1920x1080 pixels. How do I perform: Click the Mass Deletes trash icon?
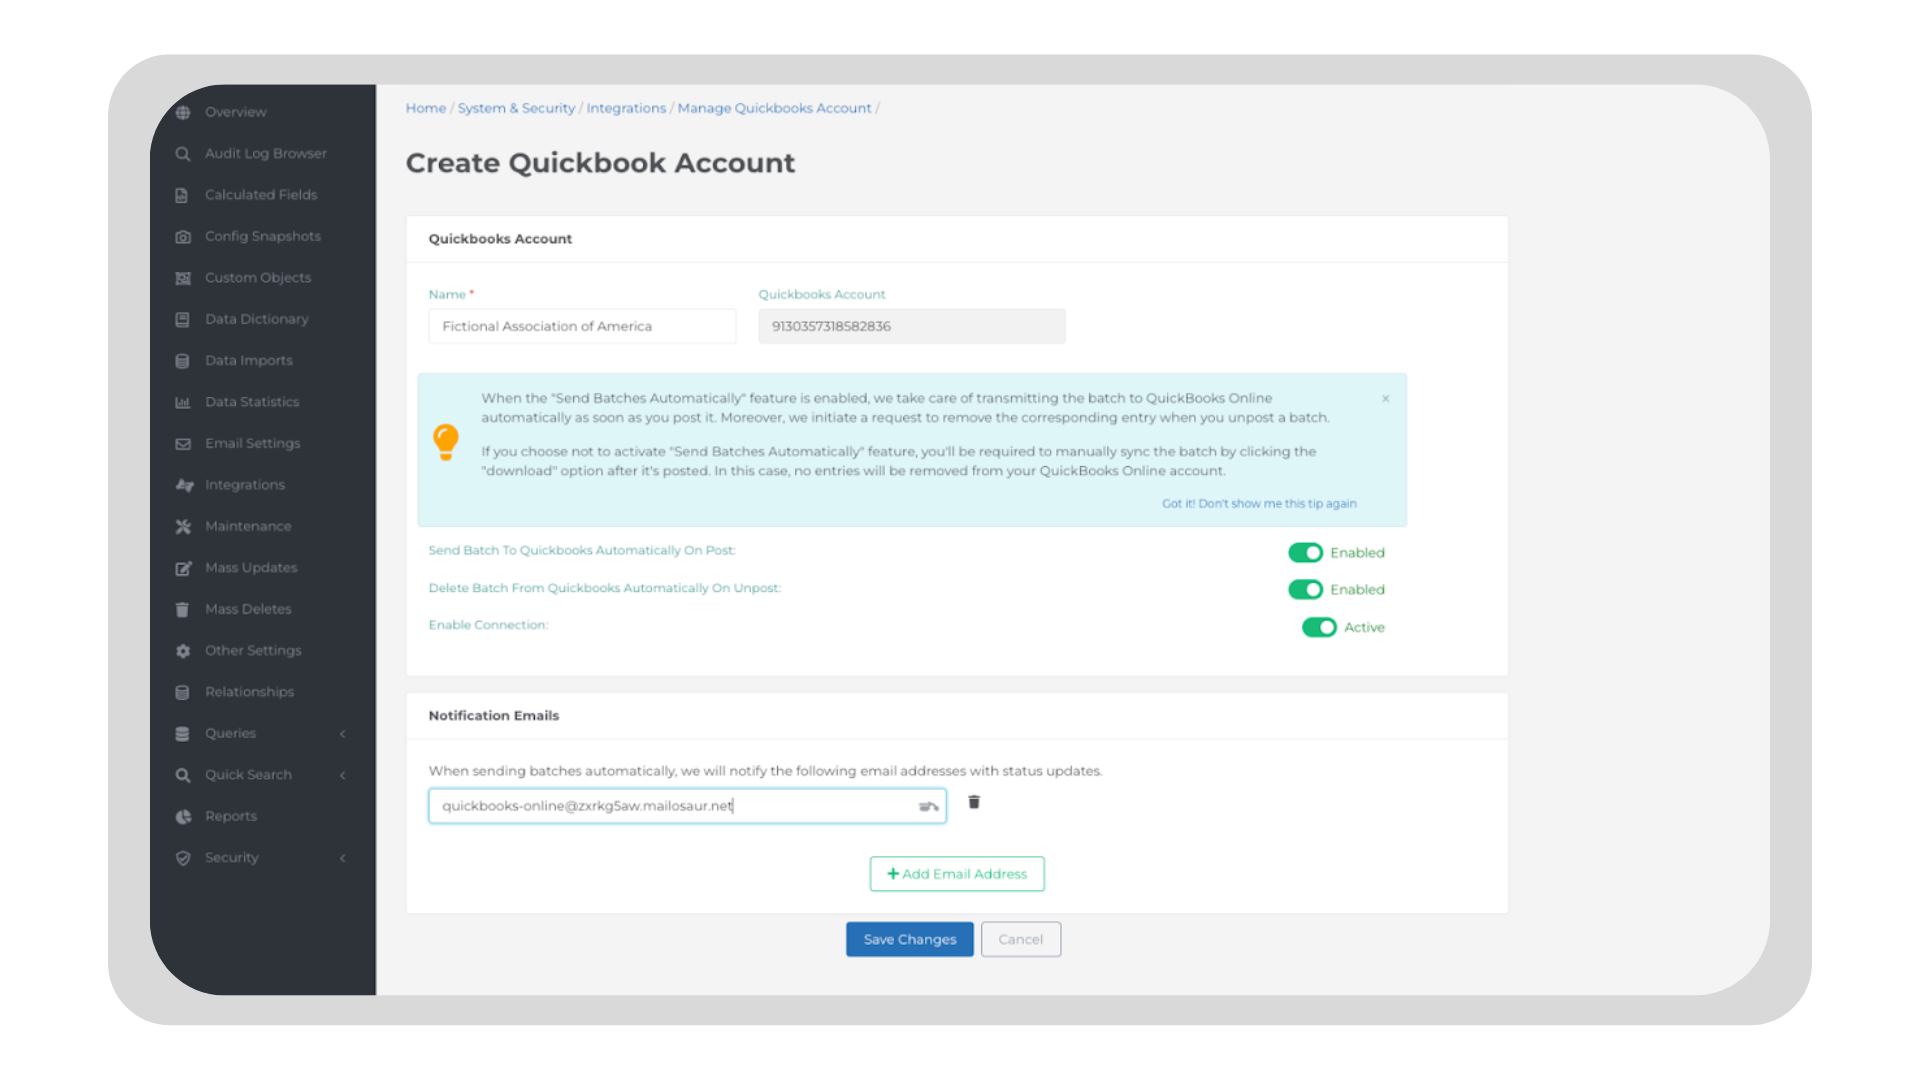point(182,609)
